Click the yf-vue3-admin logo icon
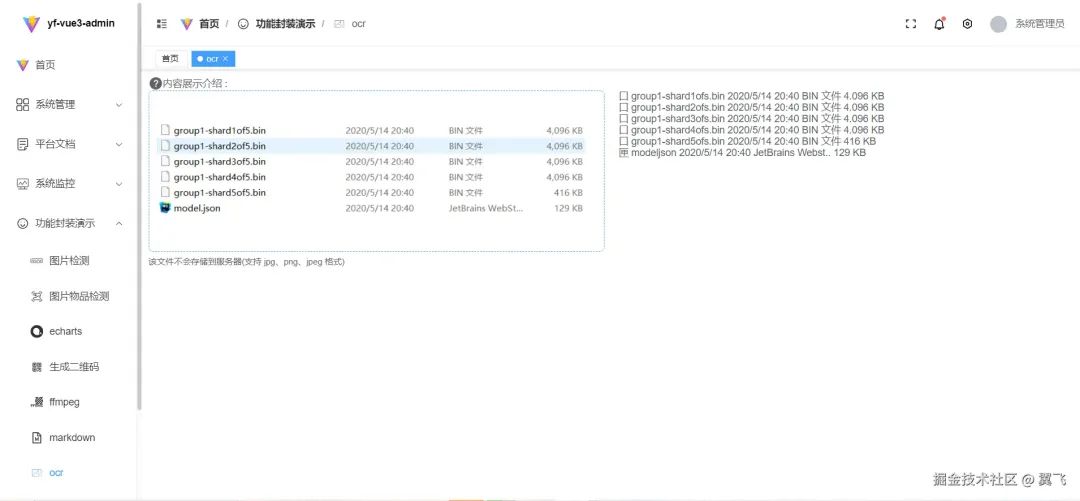The width and height of the screenshot is (1080, 501). tap(31, 24)
